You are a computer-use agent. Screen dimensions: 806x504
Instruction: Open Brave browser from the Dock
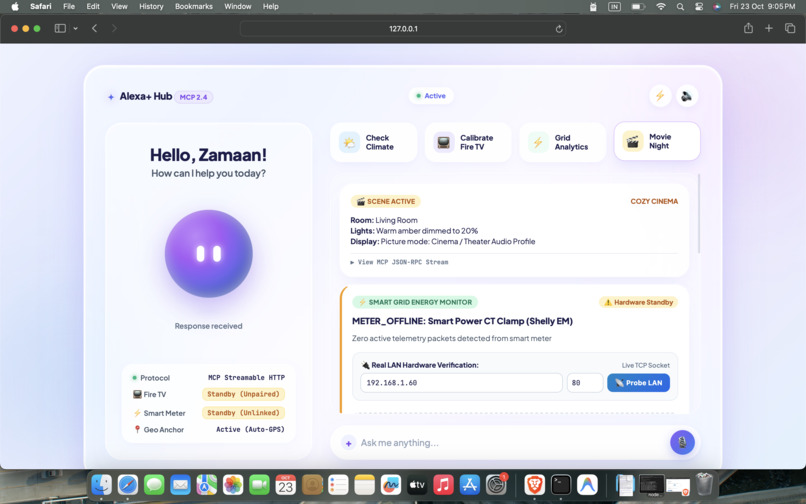(535, 484)
